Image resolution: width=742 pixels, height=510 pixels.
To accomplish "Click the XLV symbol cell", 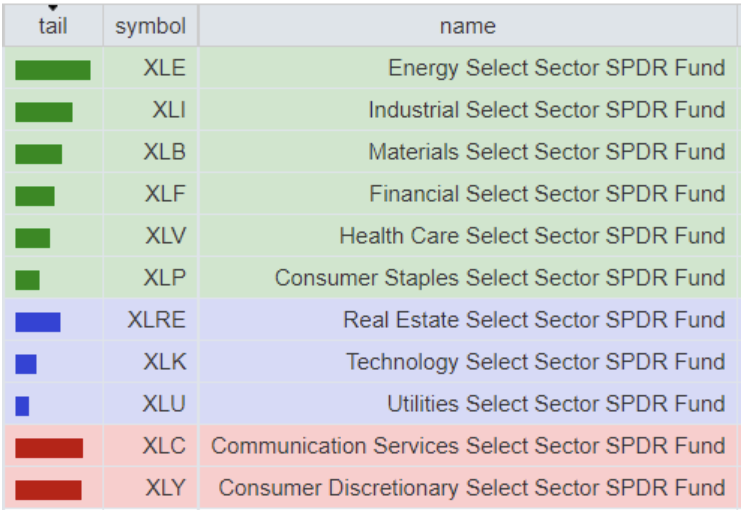I will tap(164, 236).
